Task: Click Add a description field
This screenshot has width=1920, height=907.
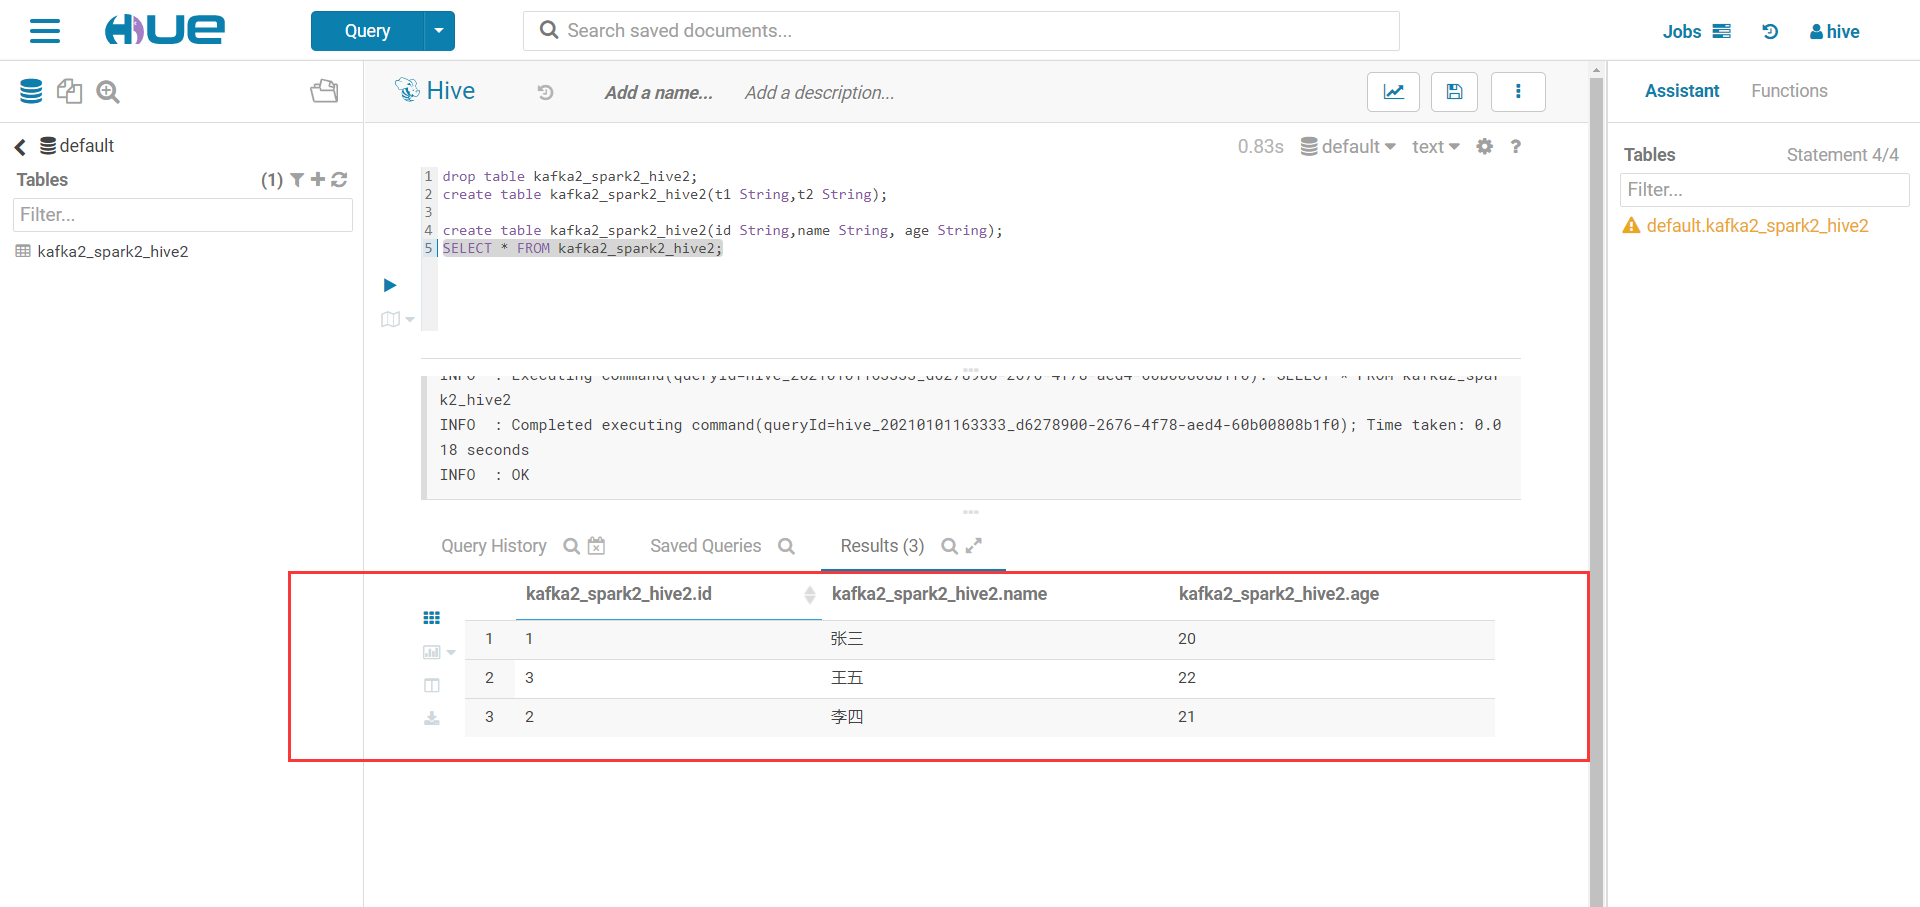Action: click(x=819, y=93)
